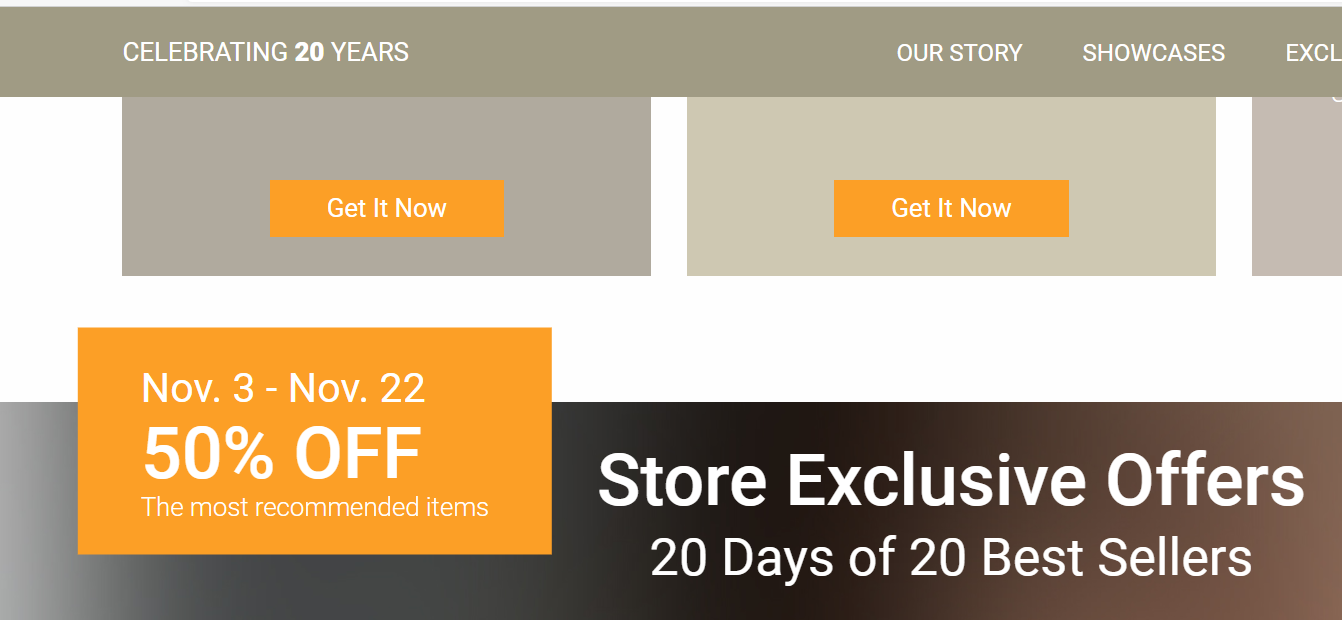Open the partially visible third product card
This screenshot has height=620, width=1342.
click(x=1297, y=190)
